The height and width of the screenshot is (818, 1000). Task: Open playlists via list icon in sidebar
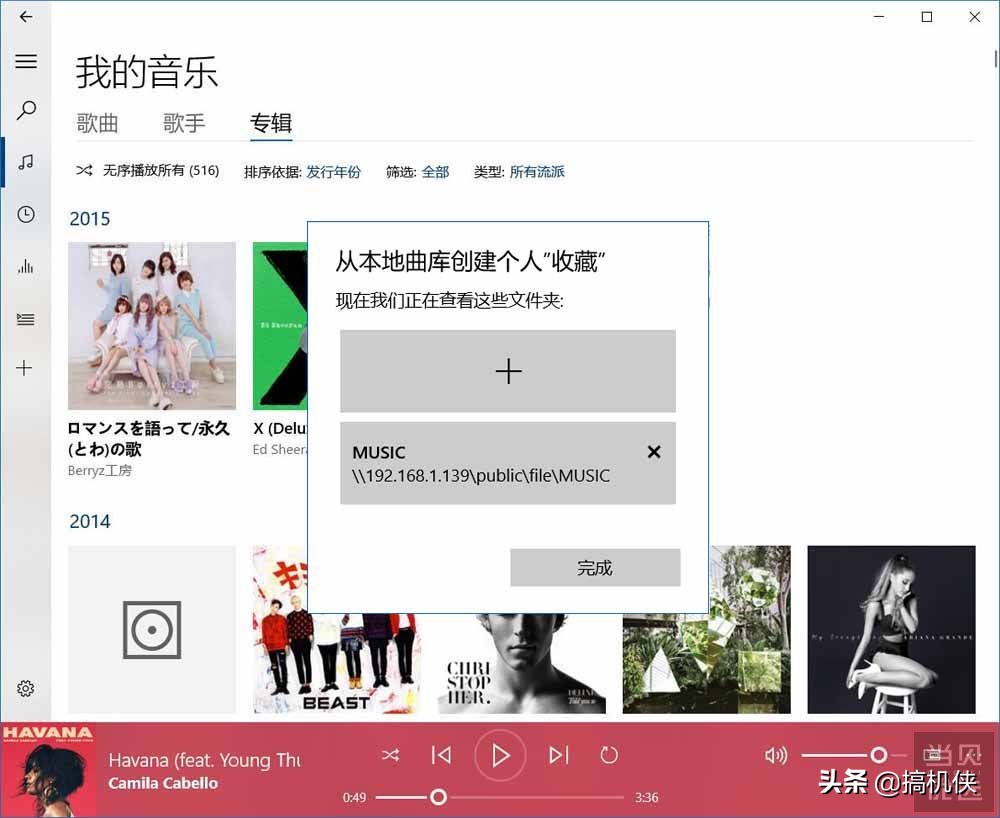pos(26,318)
